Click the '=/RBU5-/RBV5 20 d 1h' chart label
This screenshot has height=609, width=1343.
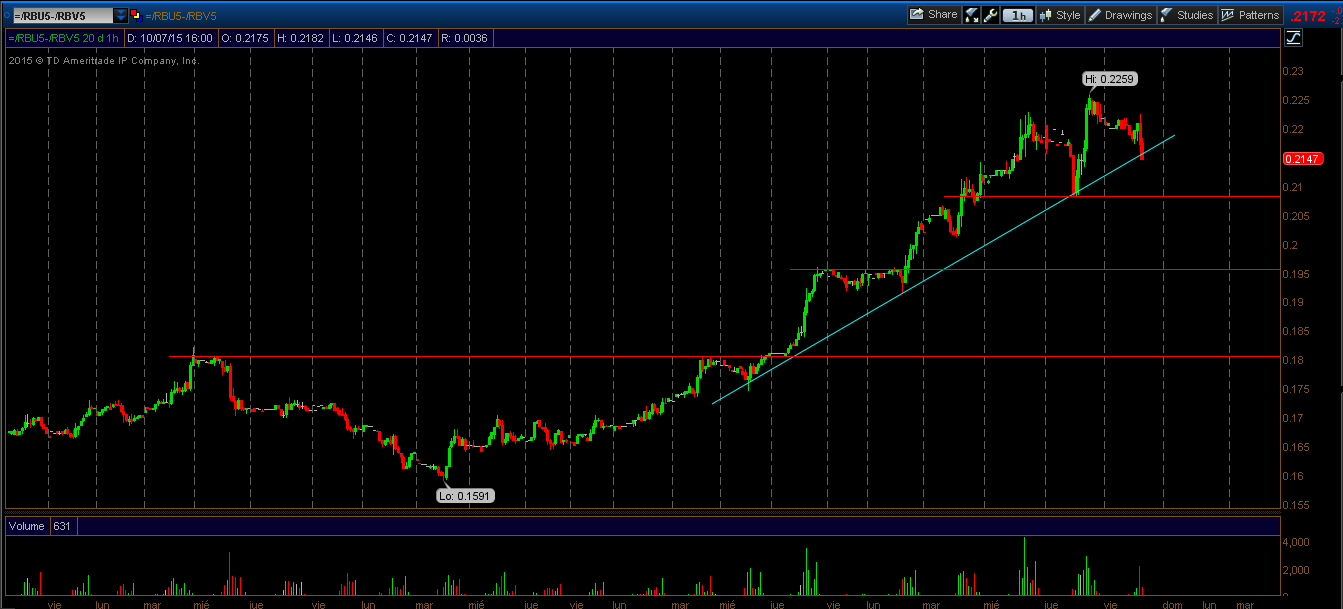coord(63,38)
